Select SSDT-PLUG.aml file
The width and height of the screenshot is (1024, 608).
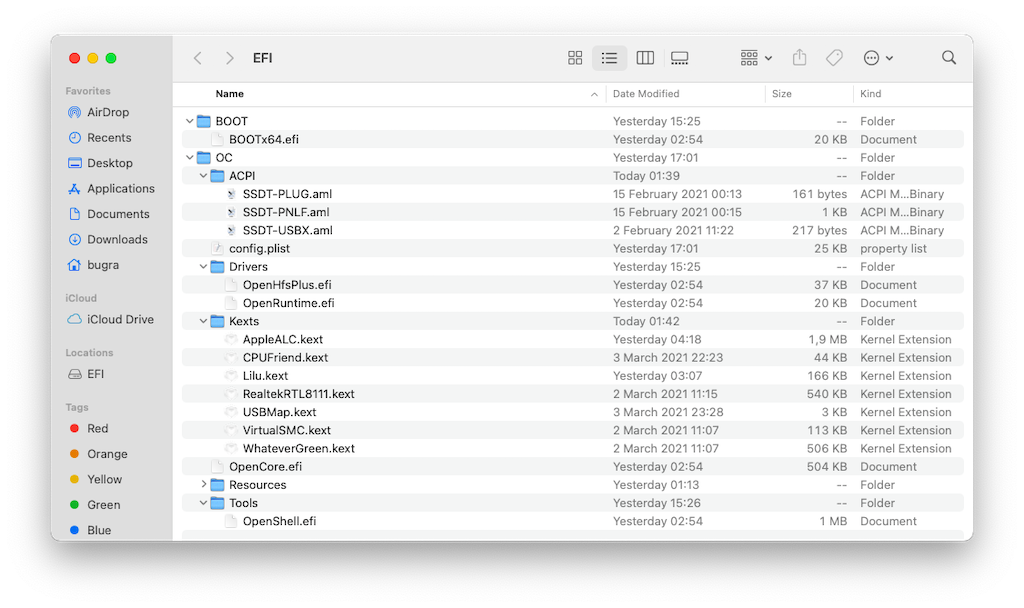coord(573,194)
